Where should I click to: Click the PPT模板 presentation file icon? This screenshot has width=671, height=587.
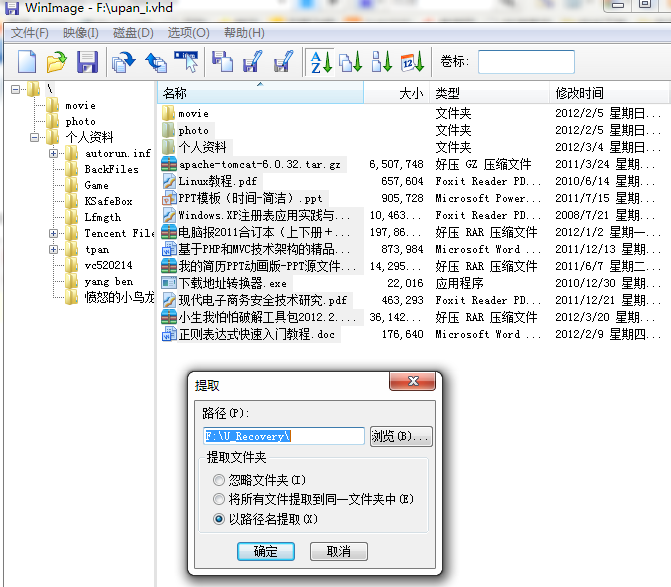[169, 198]
